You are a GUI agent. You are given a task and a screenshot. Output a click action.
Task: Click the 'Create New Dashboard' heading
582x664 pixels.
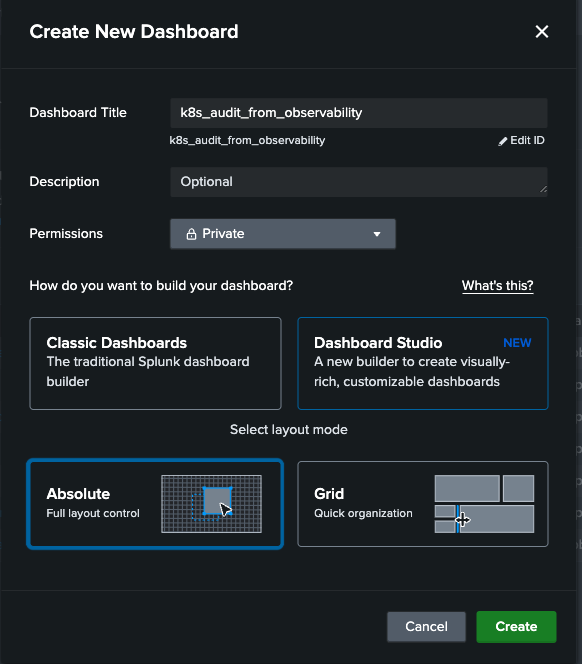(x=134, y=32)
